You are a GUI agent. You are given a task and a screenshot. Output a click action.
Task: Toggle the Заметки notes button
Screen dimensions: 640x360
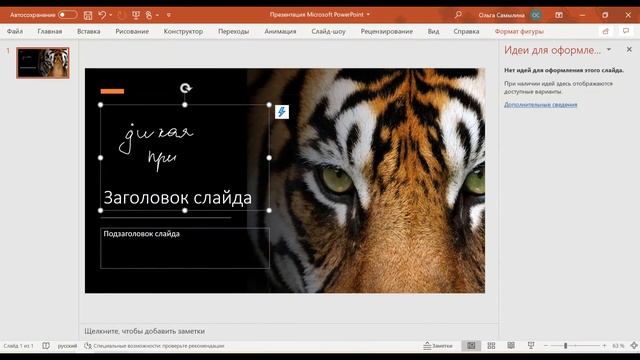(x=438, y=346)
